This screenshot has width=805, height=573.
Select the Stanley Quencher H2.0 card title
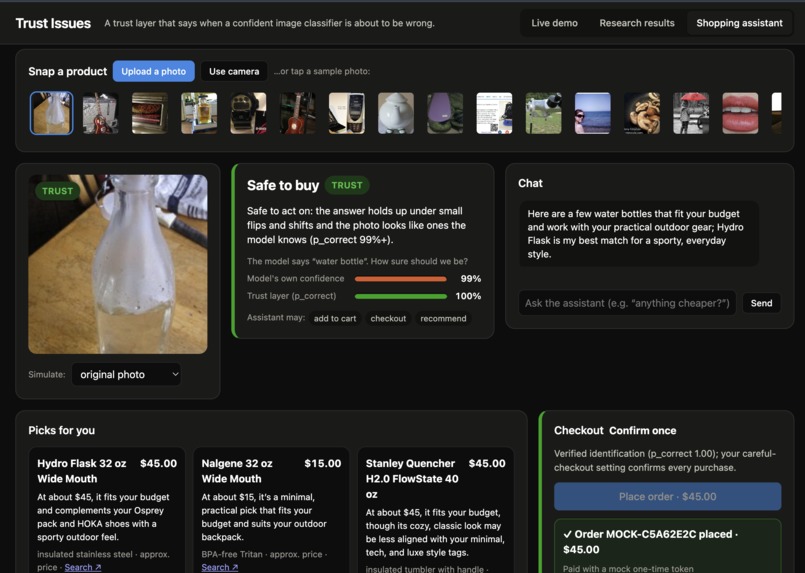coord(412,479)
